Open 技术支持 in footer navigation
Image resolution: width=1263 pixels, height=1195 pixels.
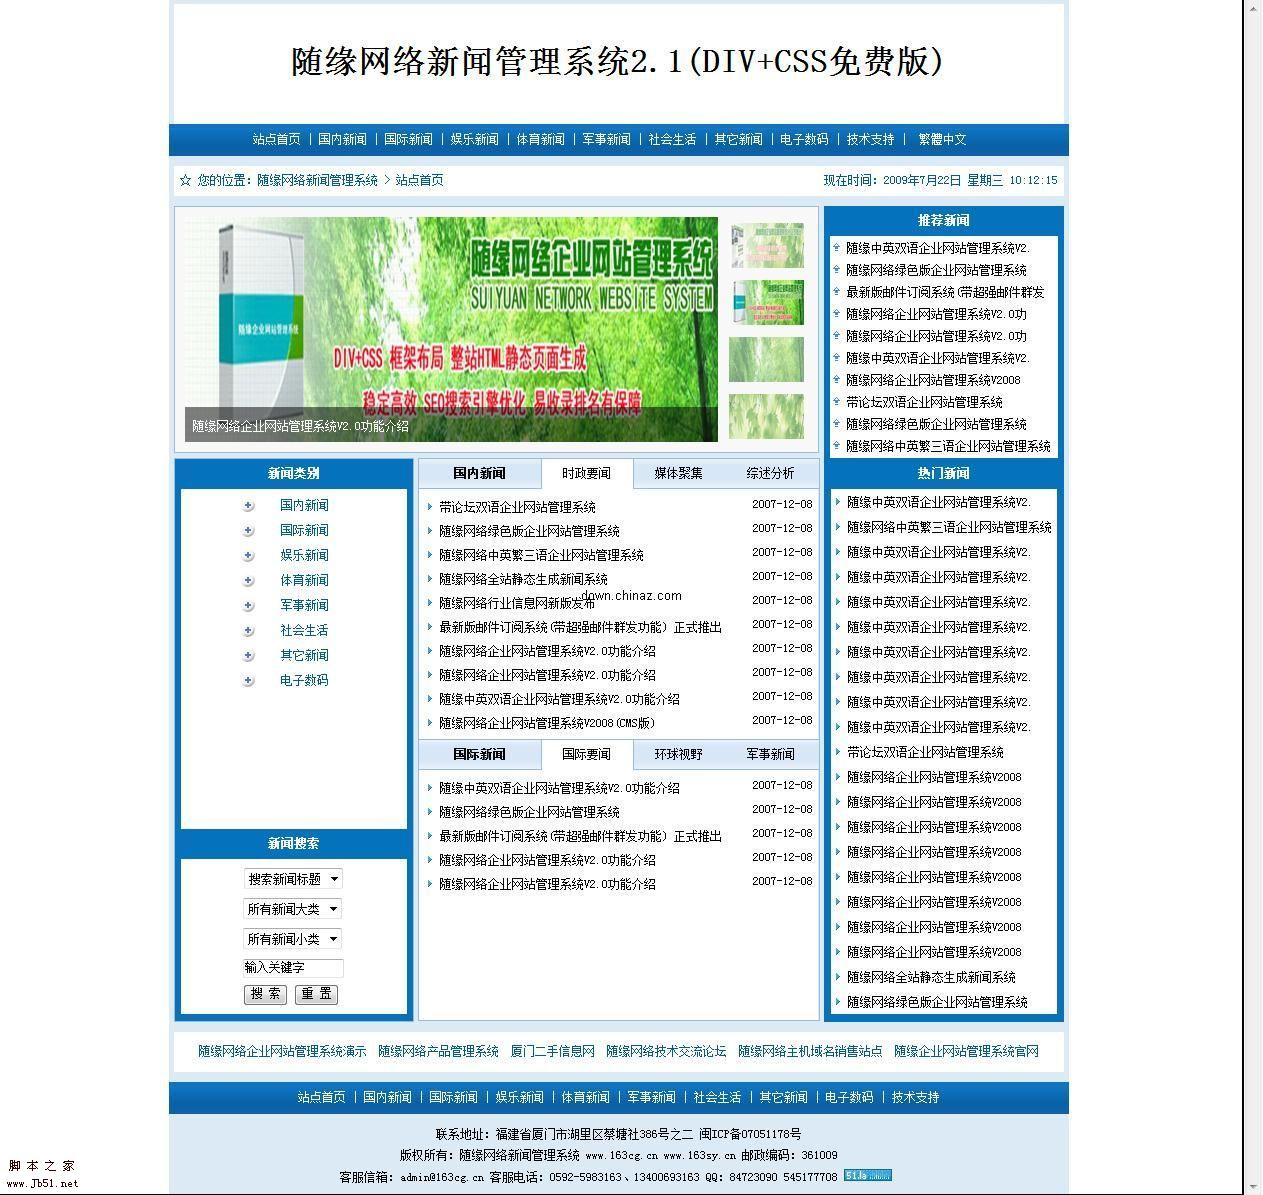point(915,1097)
